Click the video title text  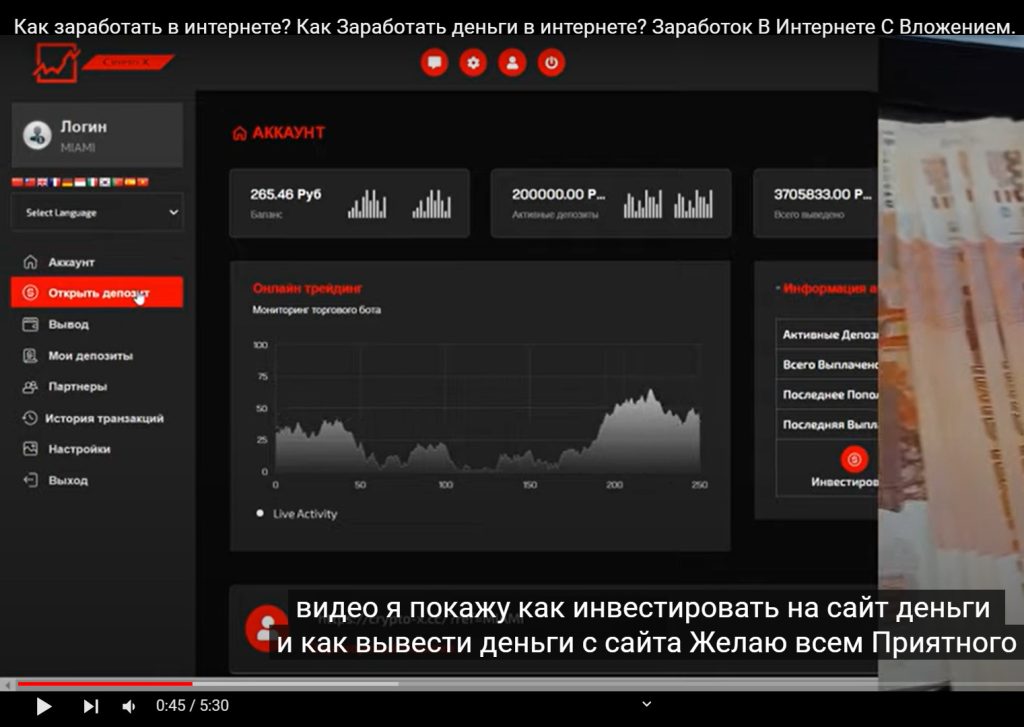515,27
